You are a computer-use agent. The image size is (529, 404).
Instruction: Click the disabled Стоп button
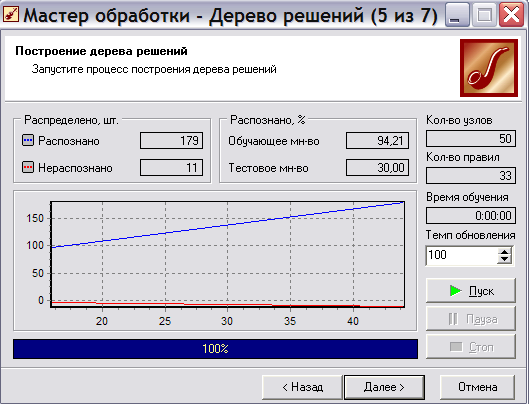click(x=471, y=346)
